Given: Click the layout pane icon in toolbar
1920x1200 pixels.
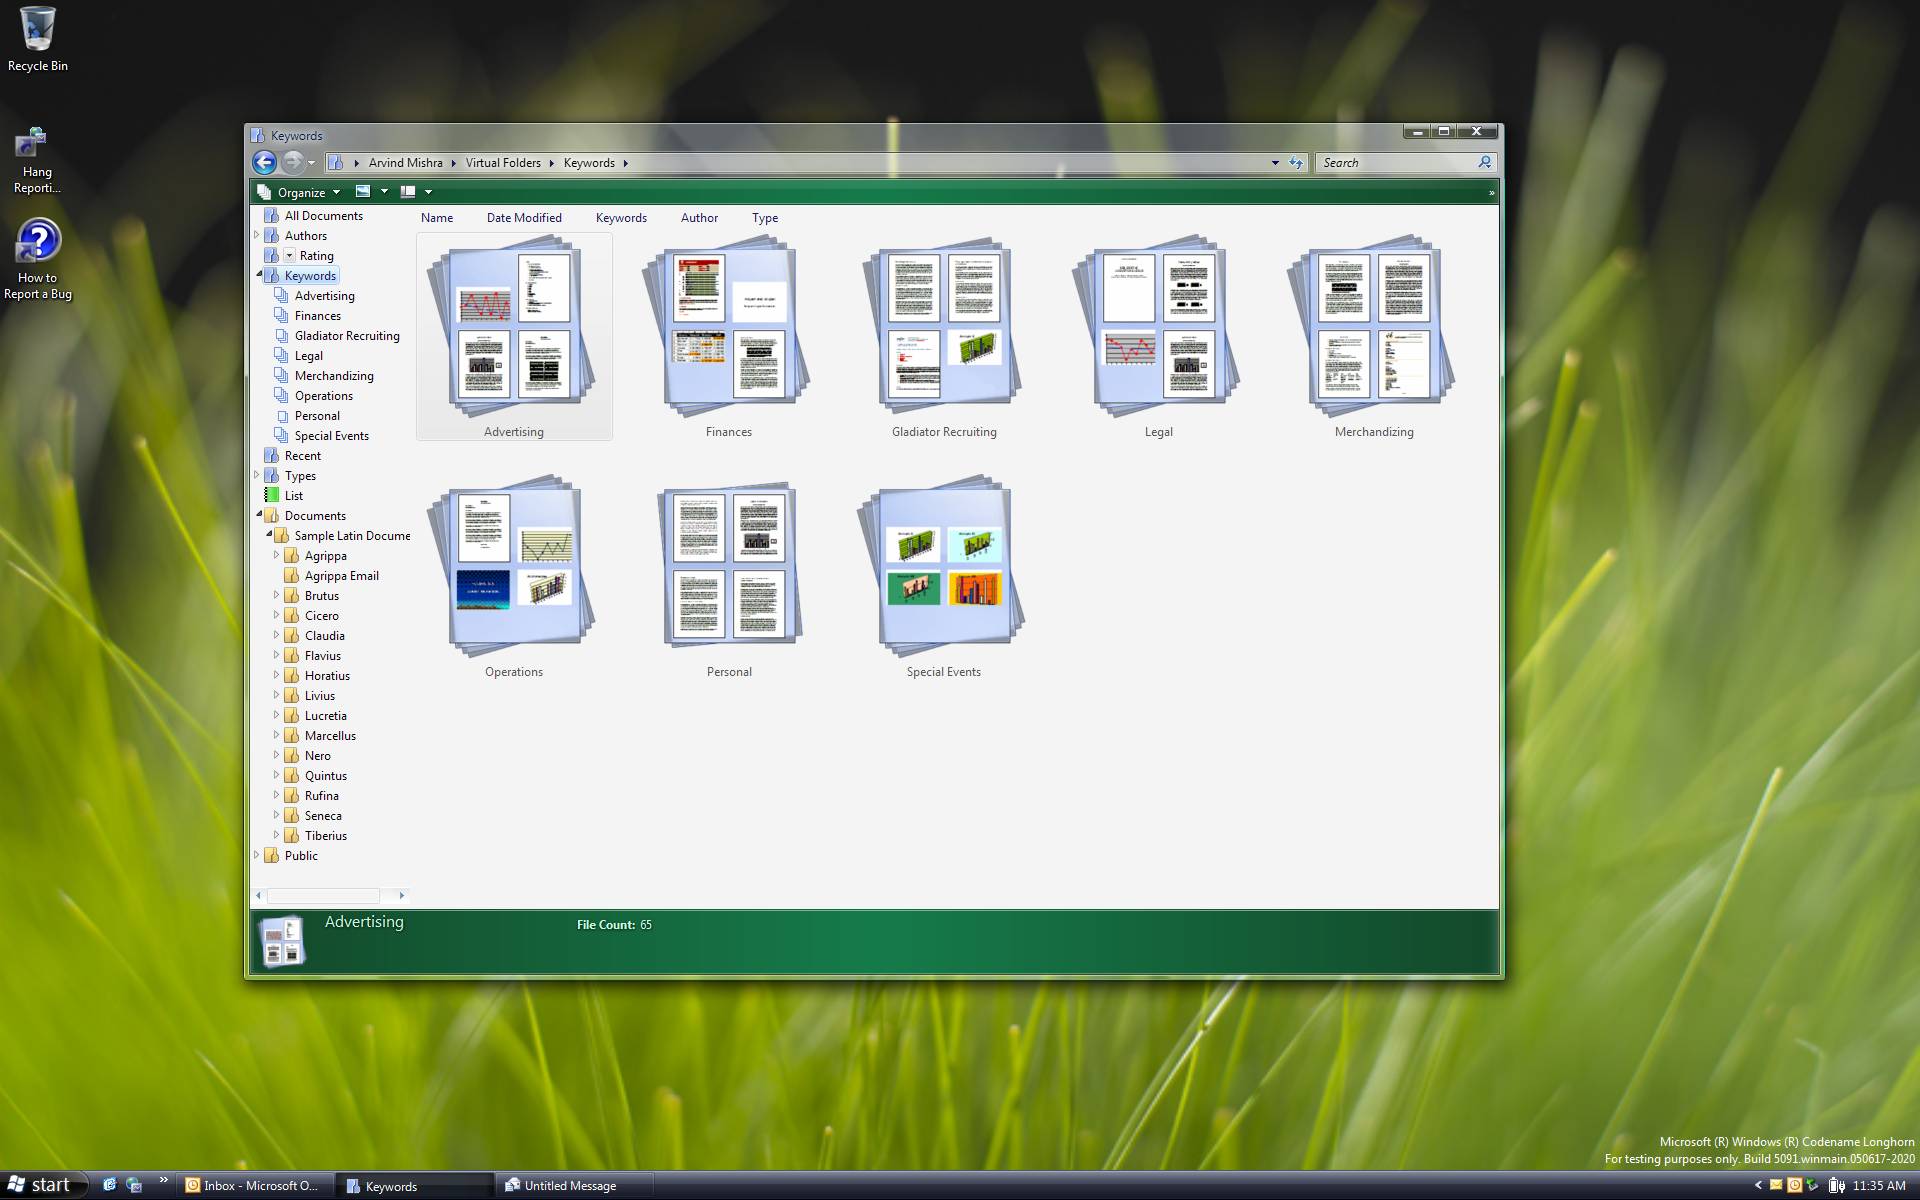Looking at the screenshot, I should 408,191.
